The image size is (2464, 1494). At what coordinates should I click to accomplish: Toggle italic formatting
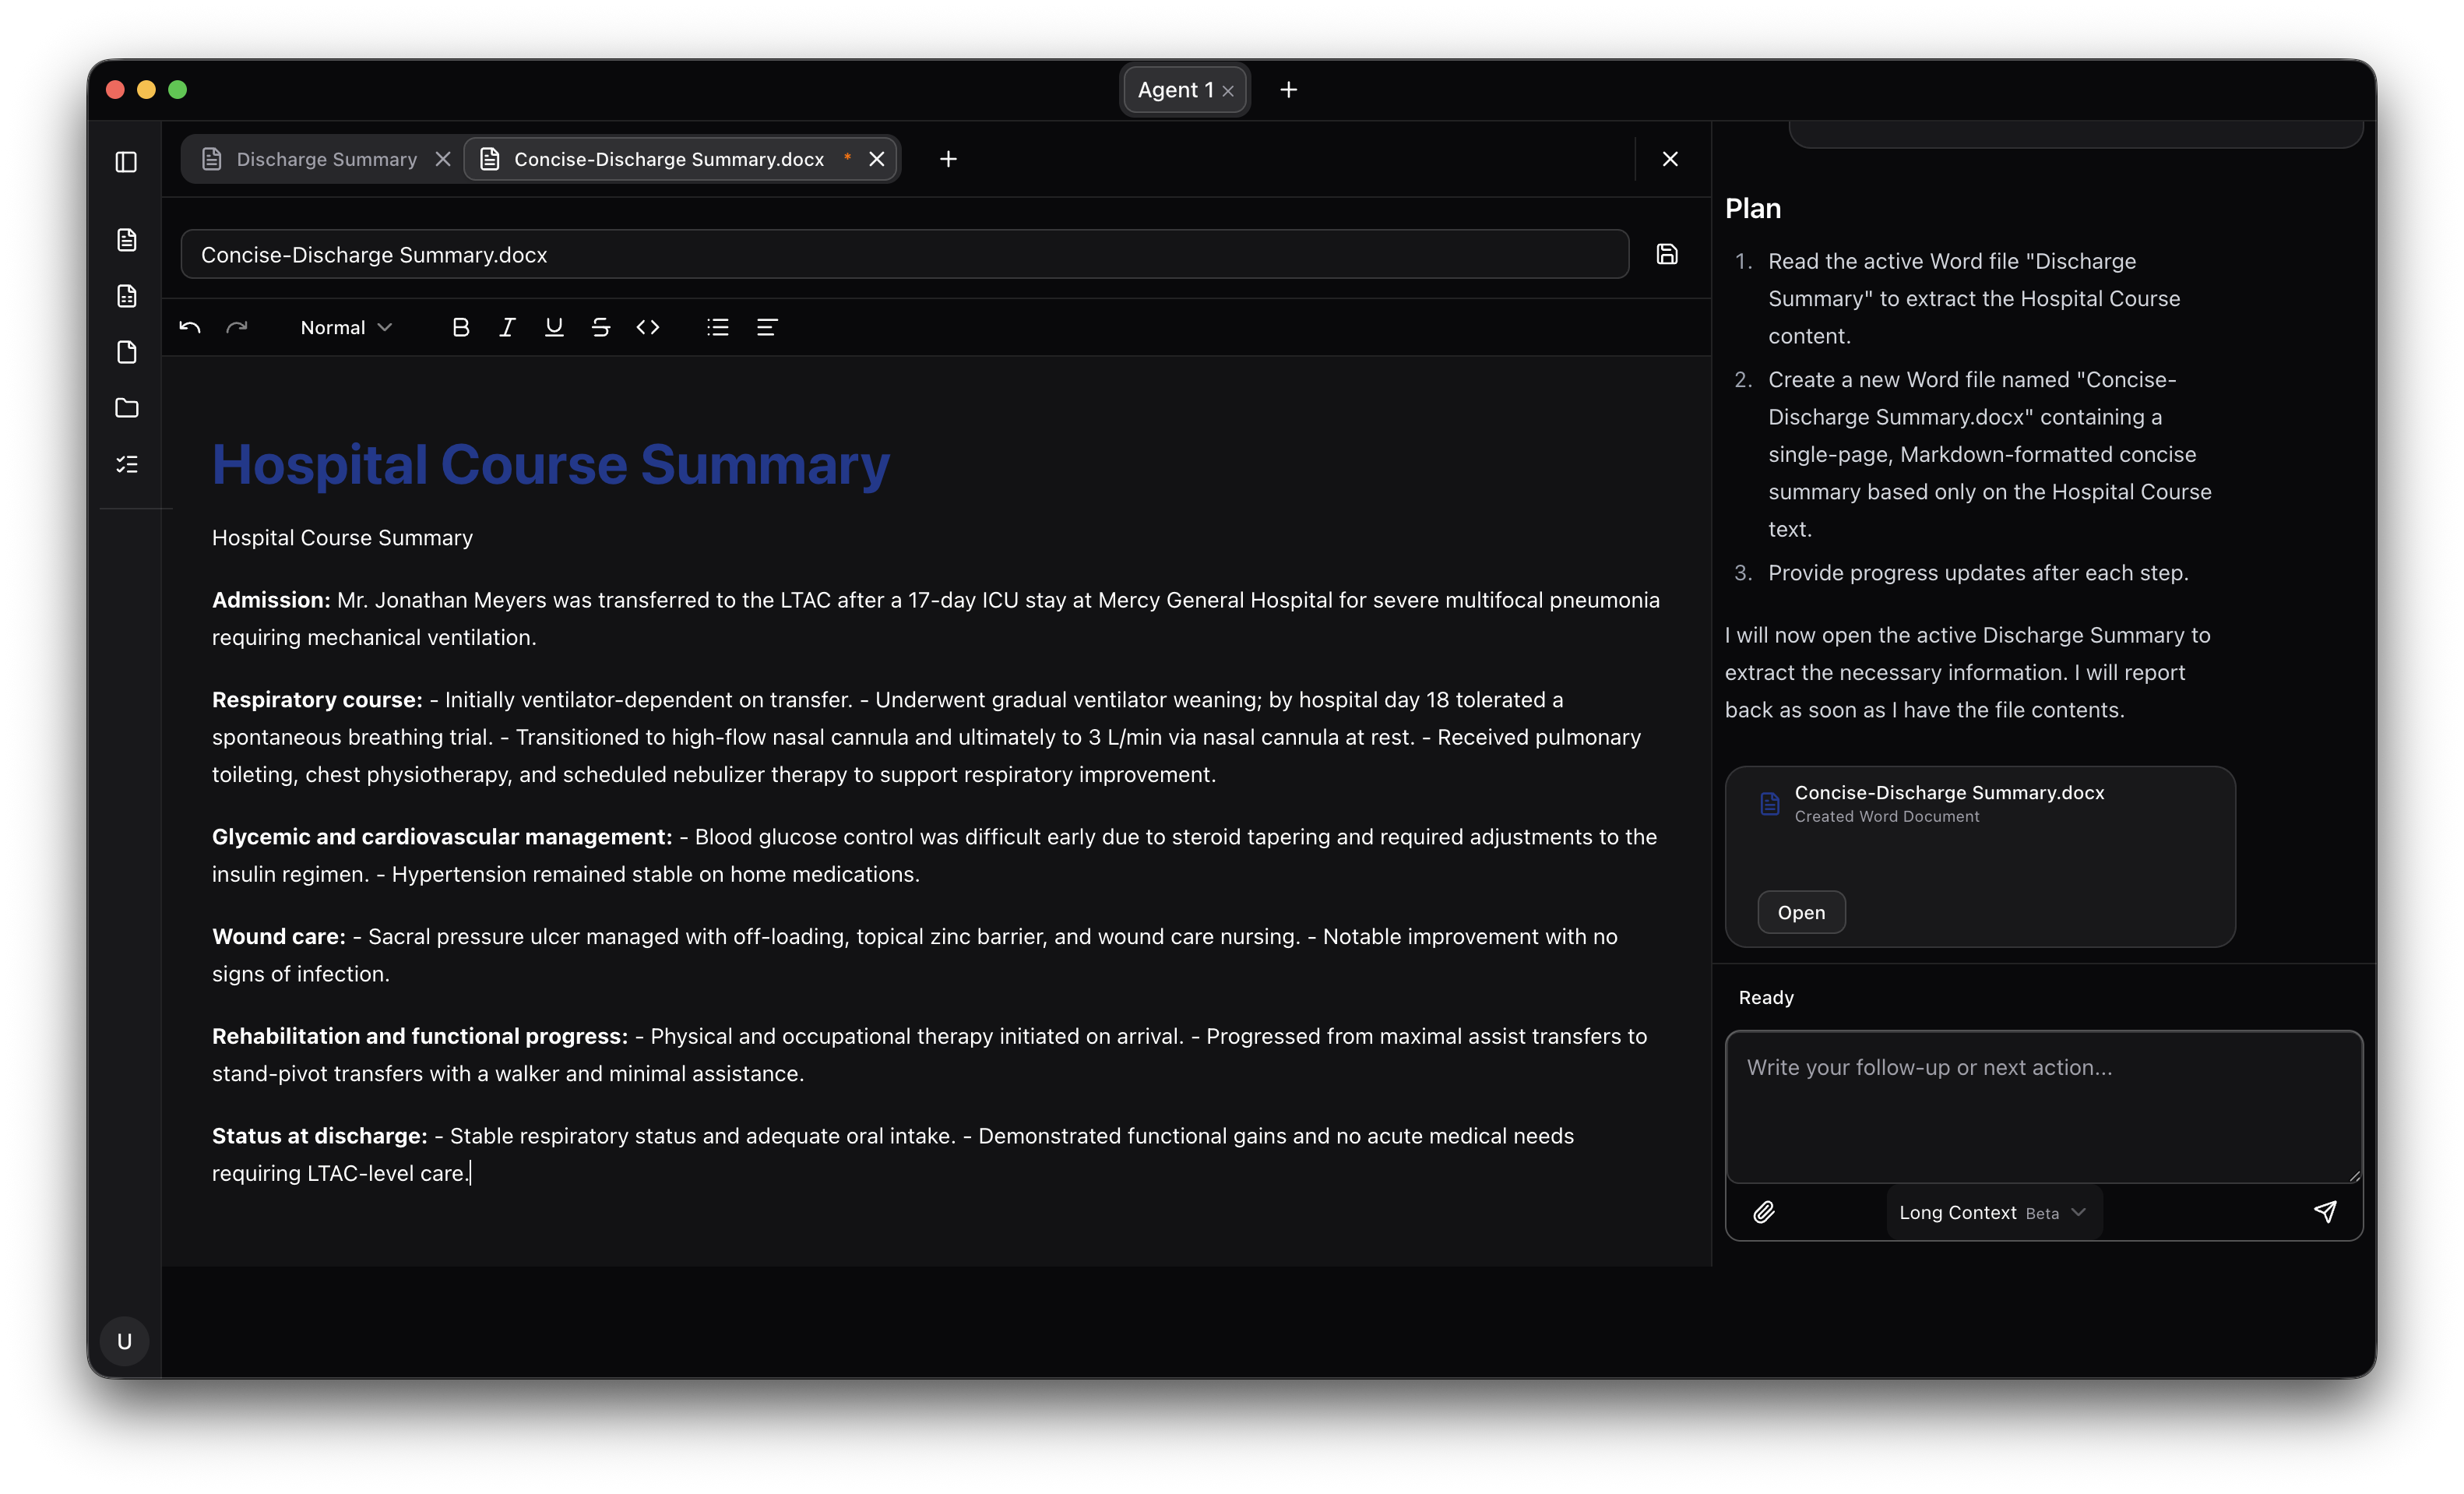(507, 327)
